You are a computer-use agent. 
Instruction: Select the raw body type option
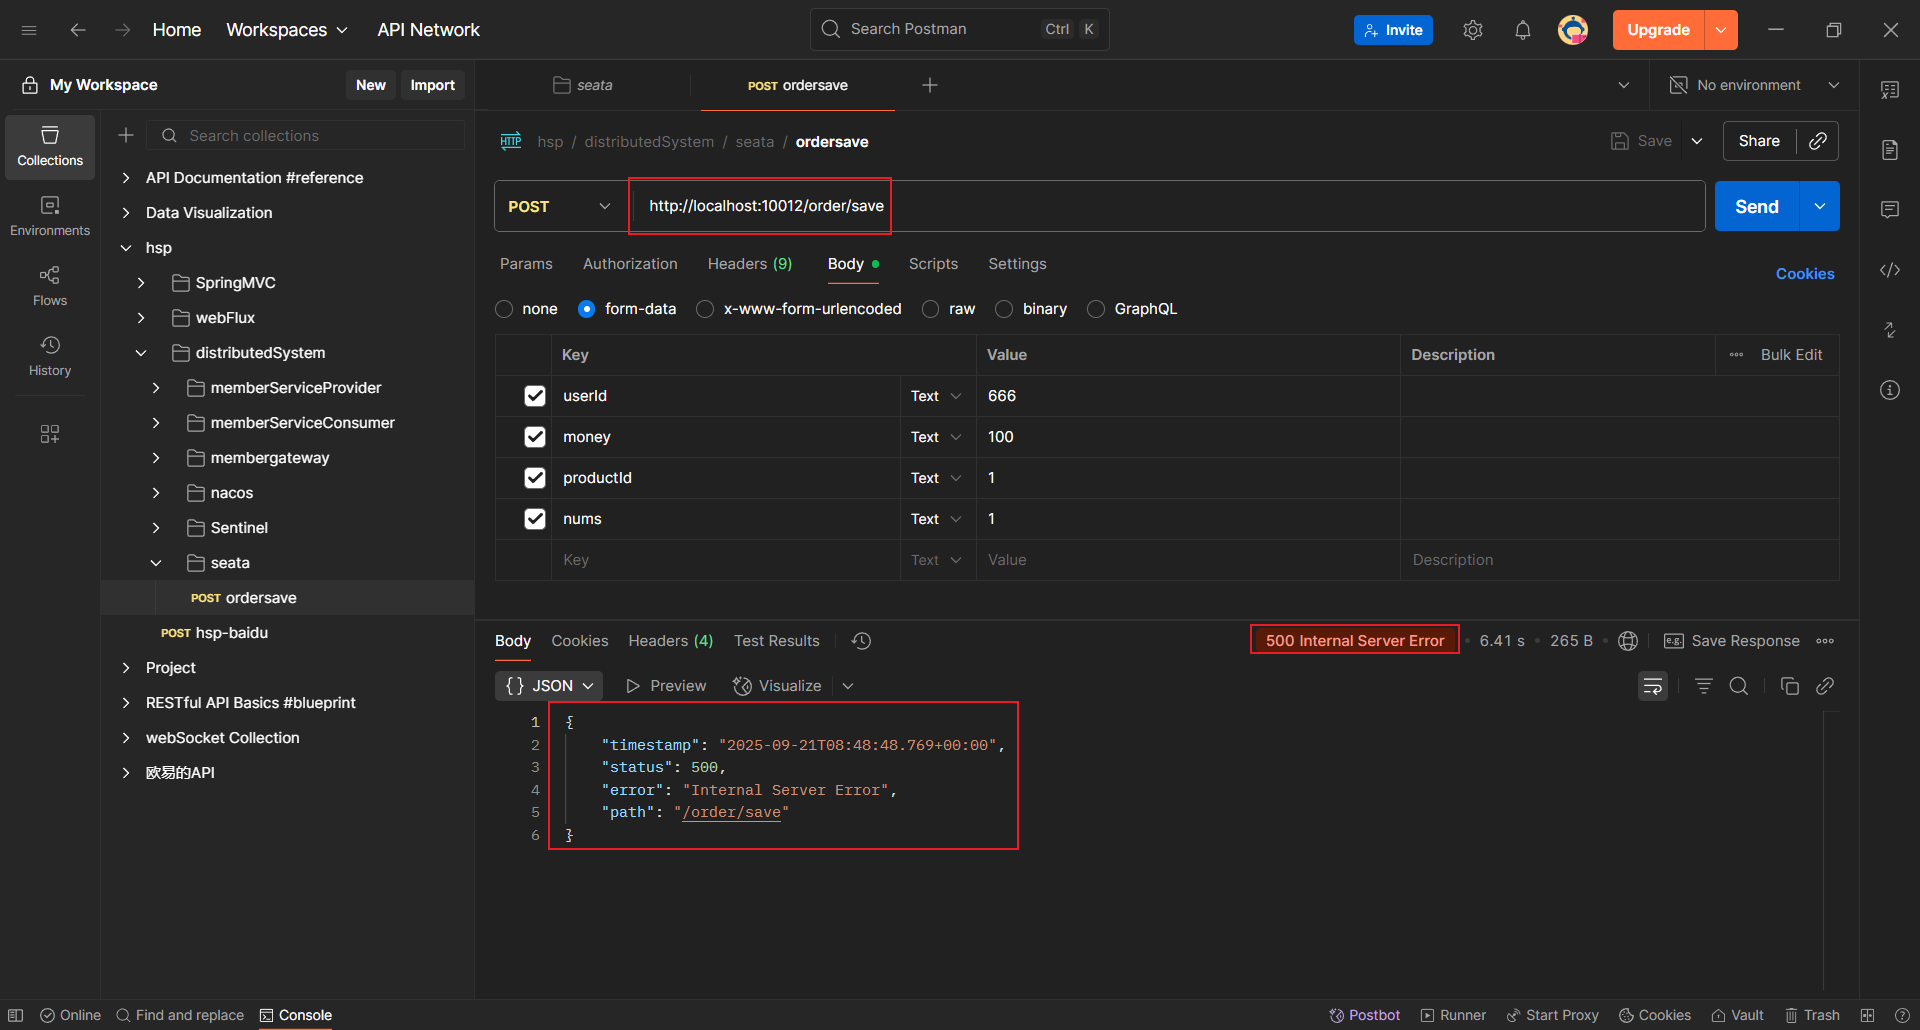931,309
